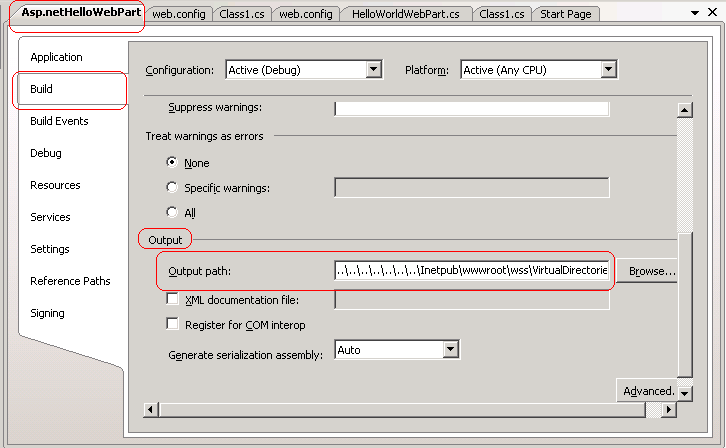The height and width of the screenshot is (448, 726).
Task: Open the Configuration dropdown
Action: pos(374,70)
